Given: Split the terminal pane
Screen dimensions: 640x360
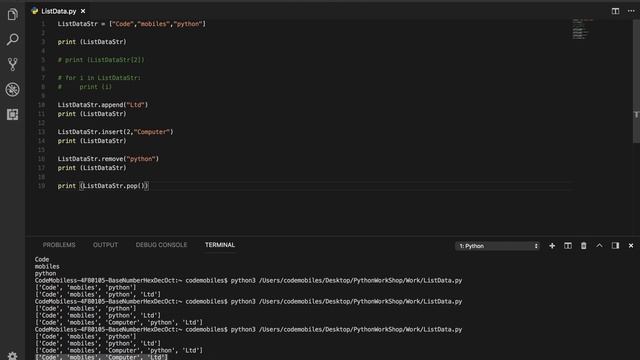Looking at the screenshot, I should [568, 246].
